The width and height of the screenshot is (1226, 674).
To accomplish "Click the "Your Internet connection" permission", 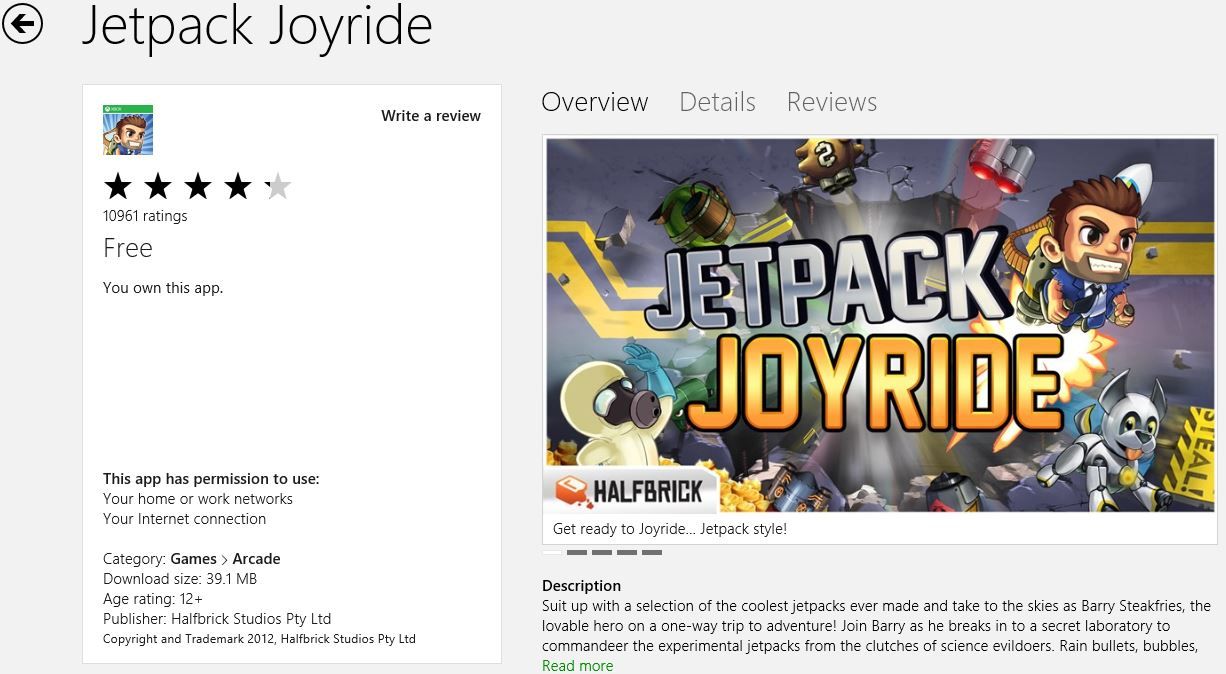I will pyautogui.click(x=185, y=519).
